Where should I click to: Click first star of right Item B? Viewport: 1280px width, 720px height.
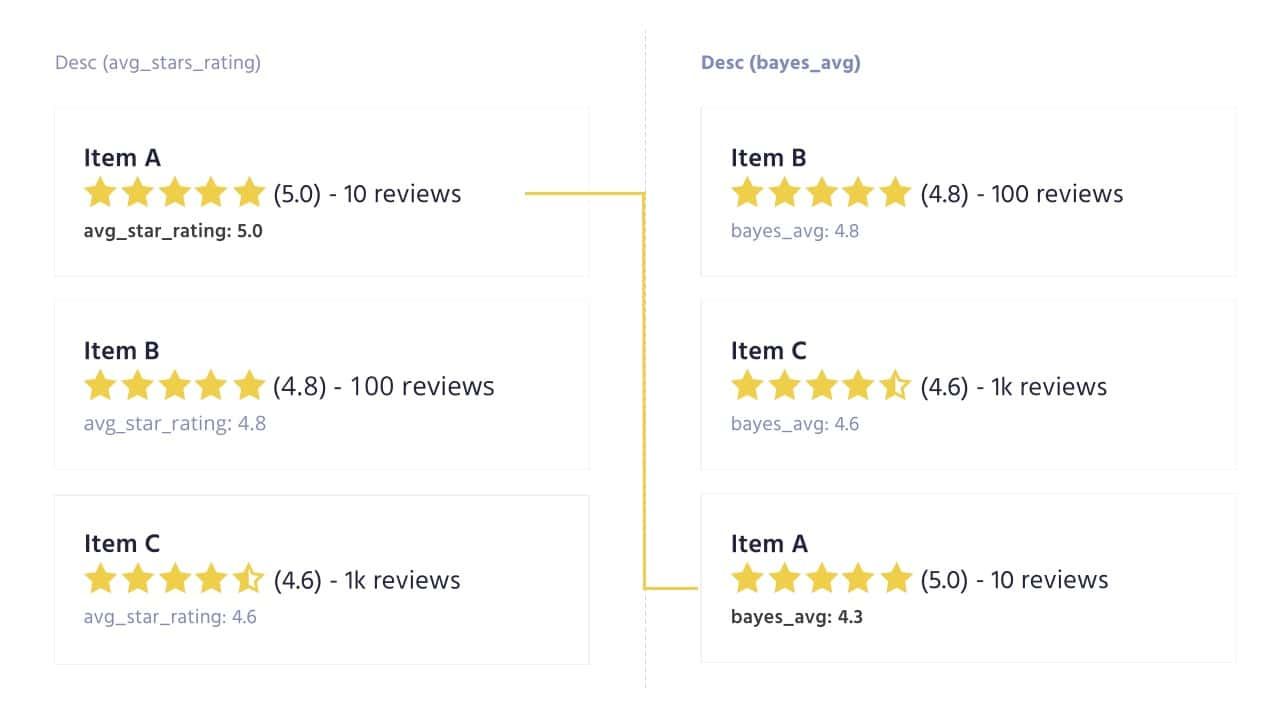click(747, 192)
